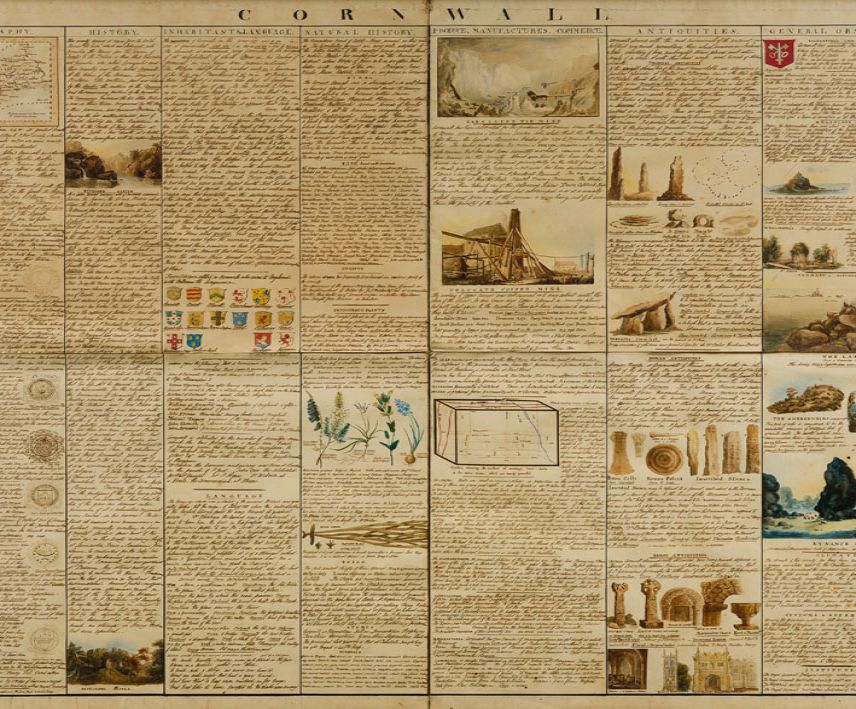
Task: Open the Cornwall map in top-left corner
Action: [28, 82]
